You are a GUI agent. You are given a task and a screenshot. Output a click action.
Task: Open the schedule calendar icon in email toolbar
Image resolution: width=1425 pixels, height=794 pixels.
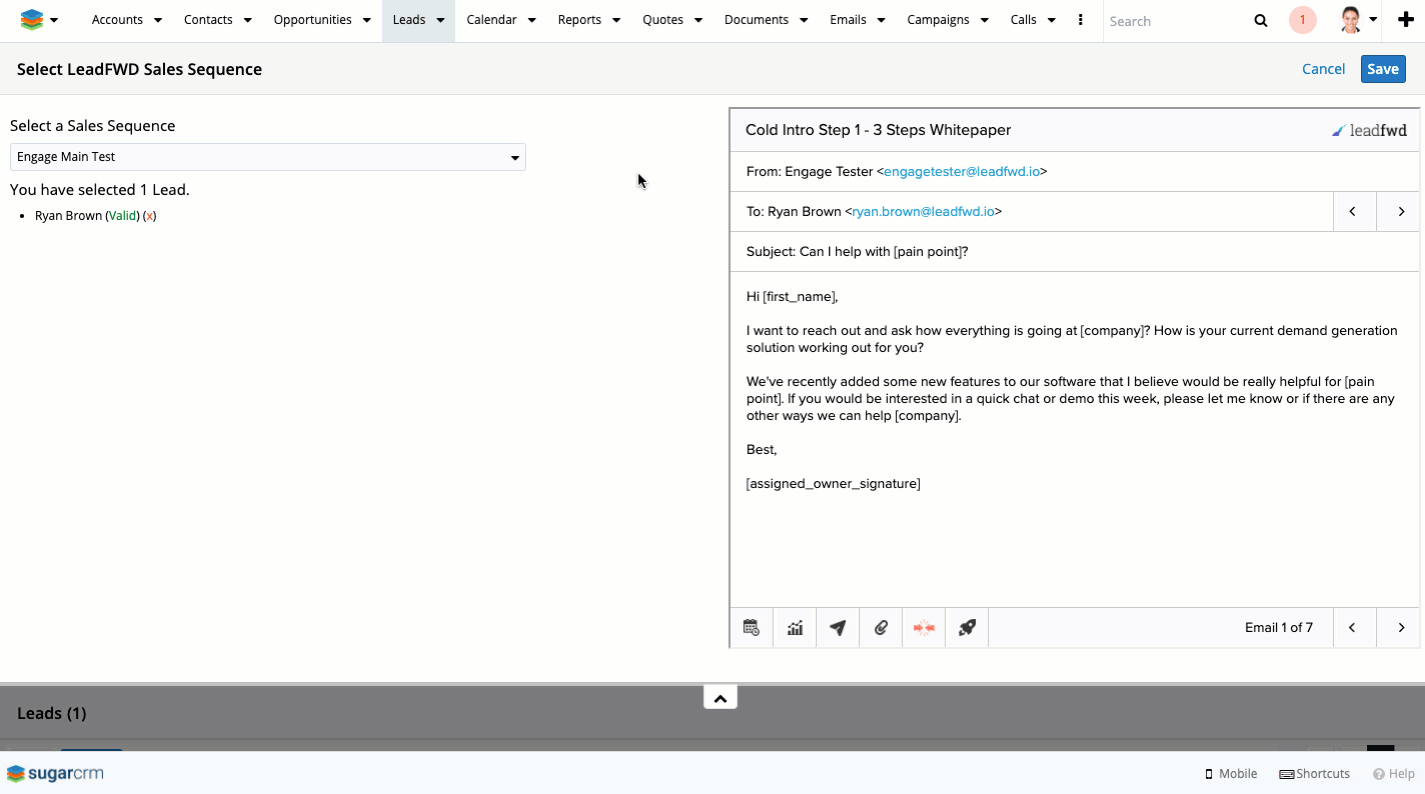click(x=751, y=628)
